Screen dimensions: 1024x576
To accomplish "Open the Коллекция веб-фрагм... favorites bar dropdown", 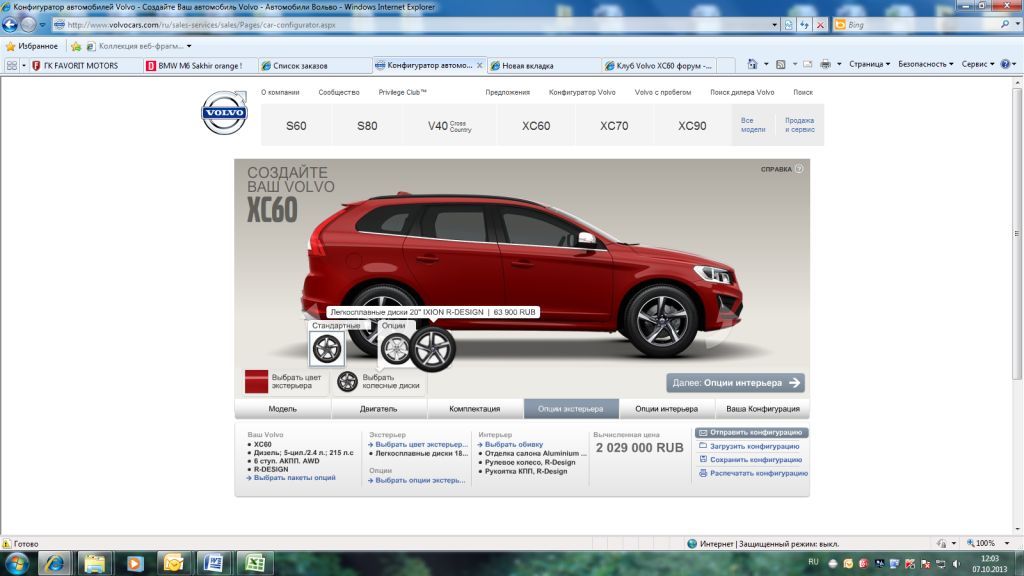I will 139,46.
